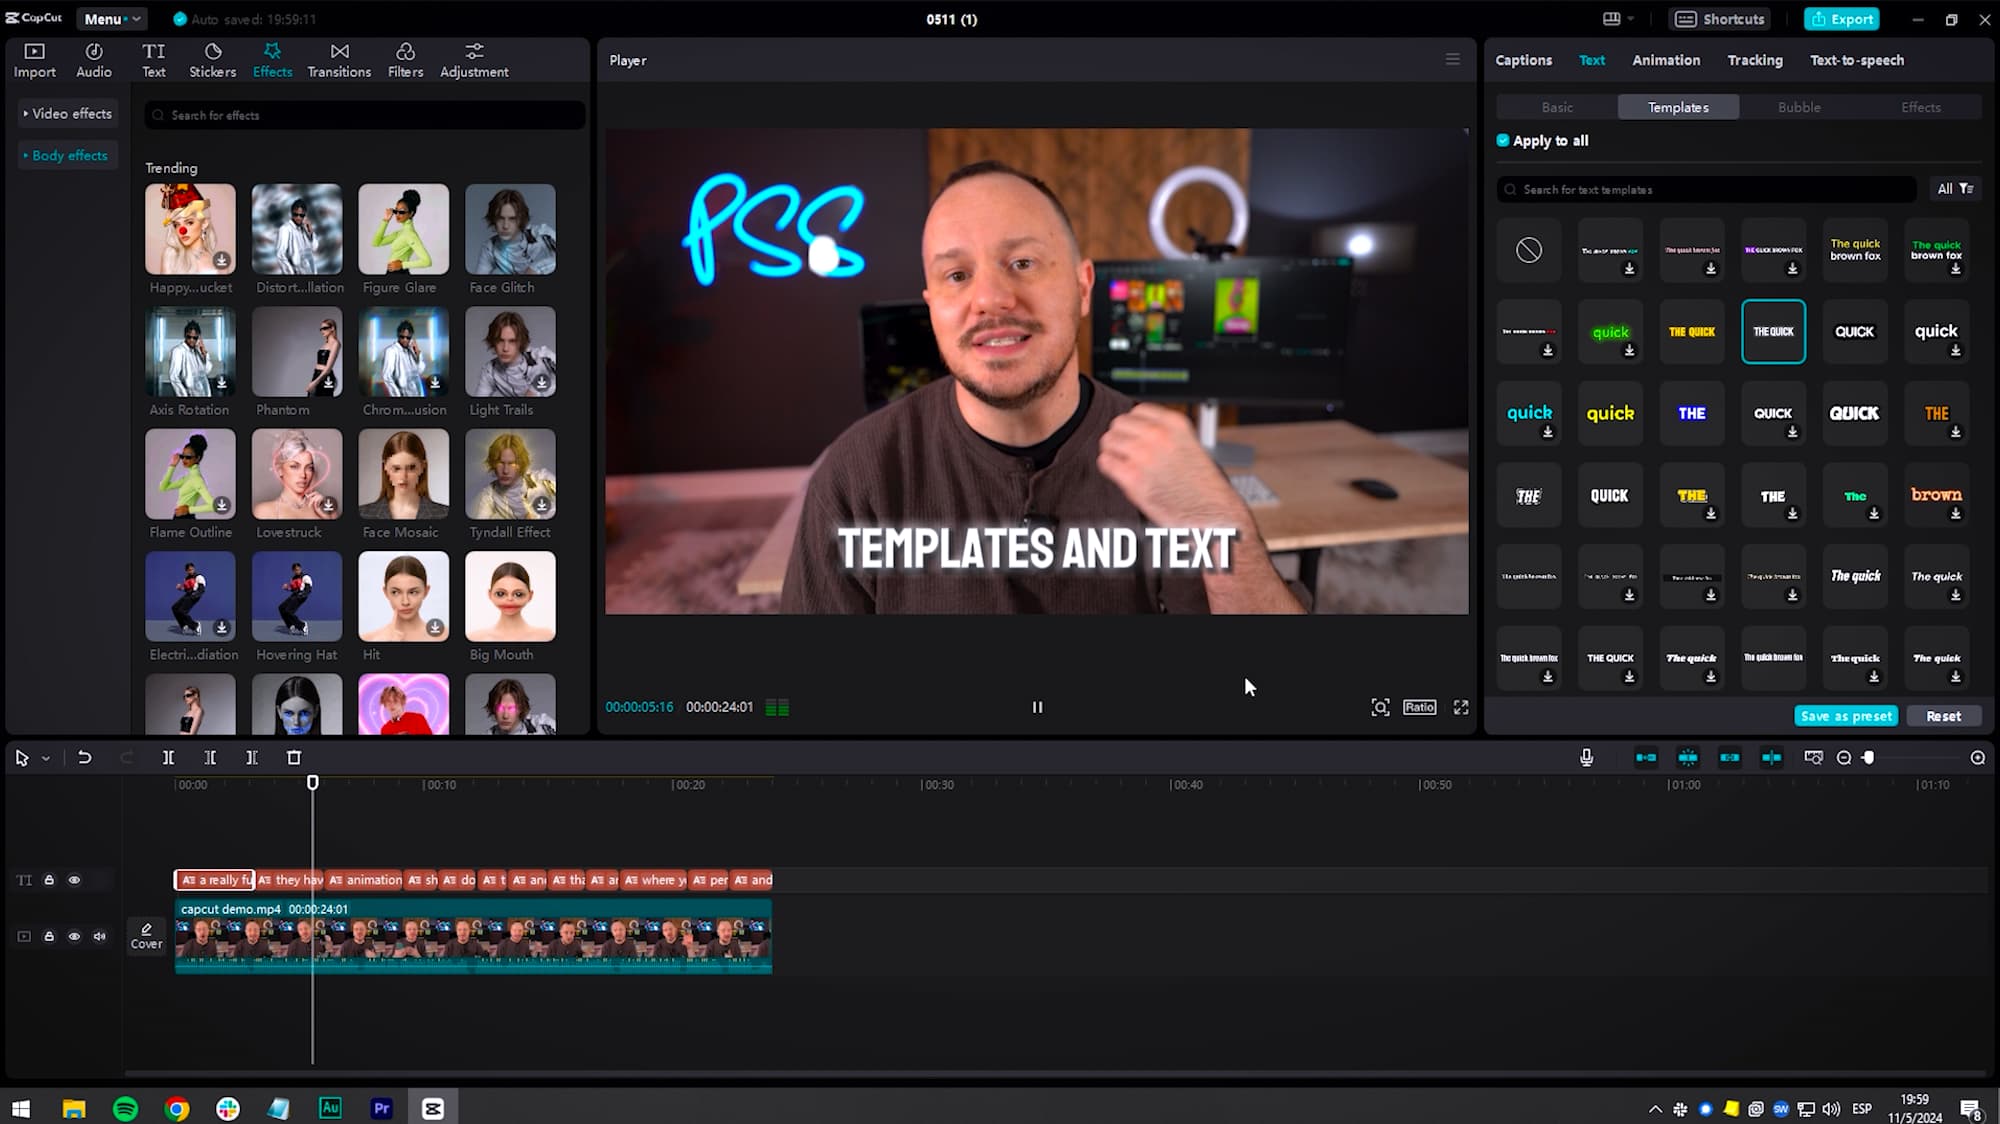
Task: Mute the video track audio
Action: 100,937
